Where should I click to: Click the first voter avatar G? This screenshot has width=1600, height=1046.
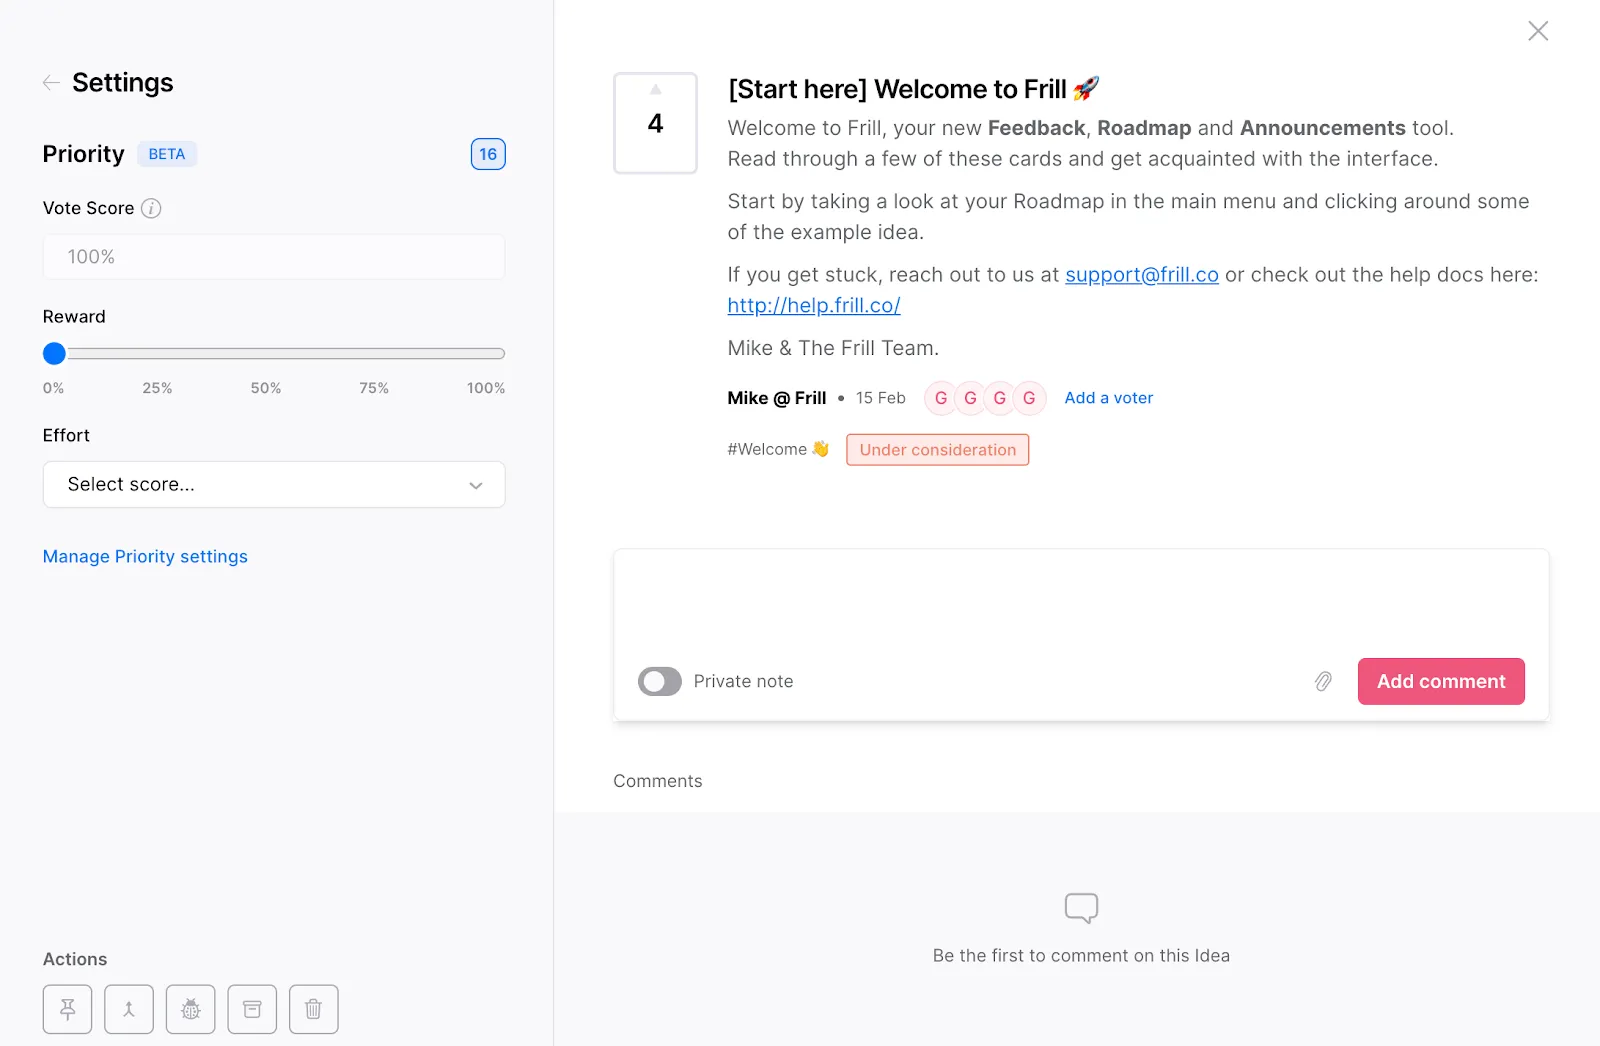[940, 398]
